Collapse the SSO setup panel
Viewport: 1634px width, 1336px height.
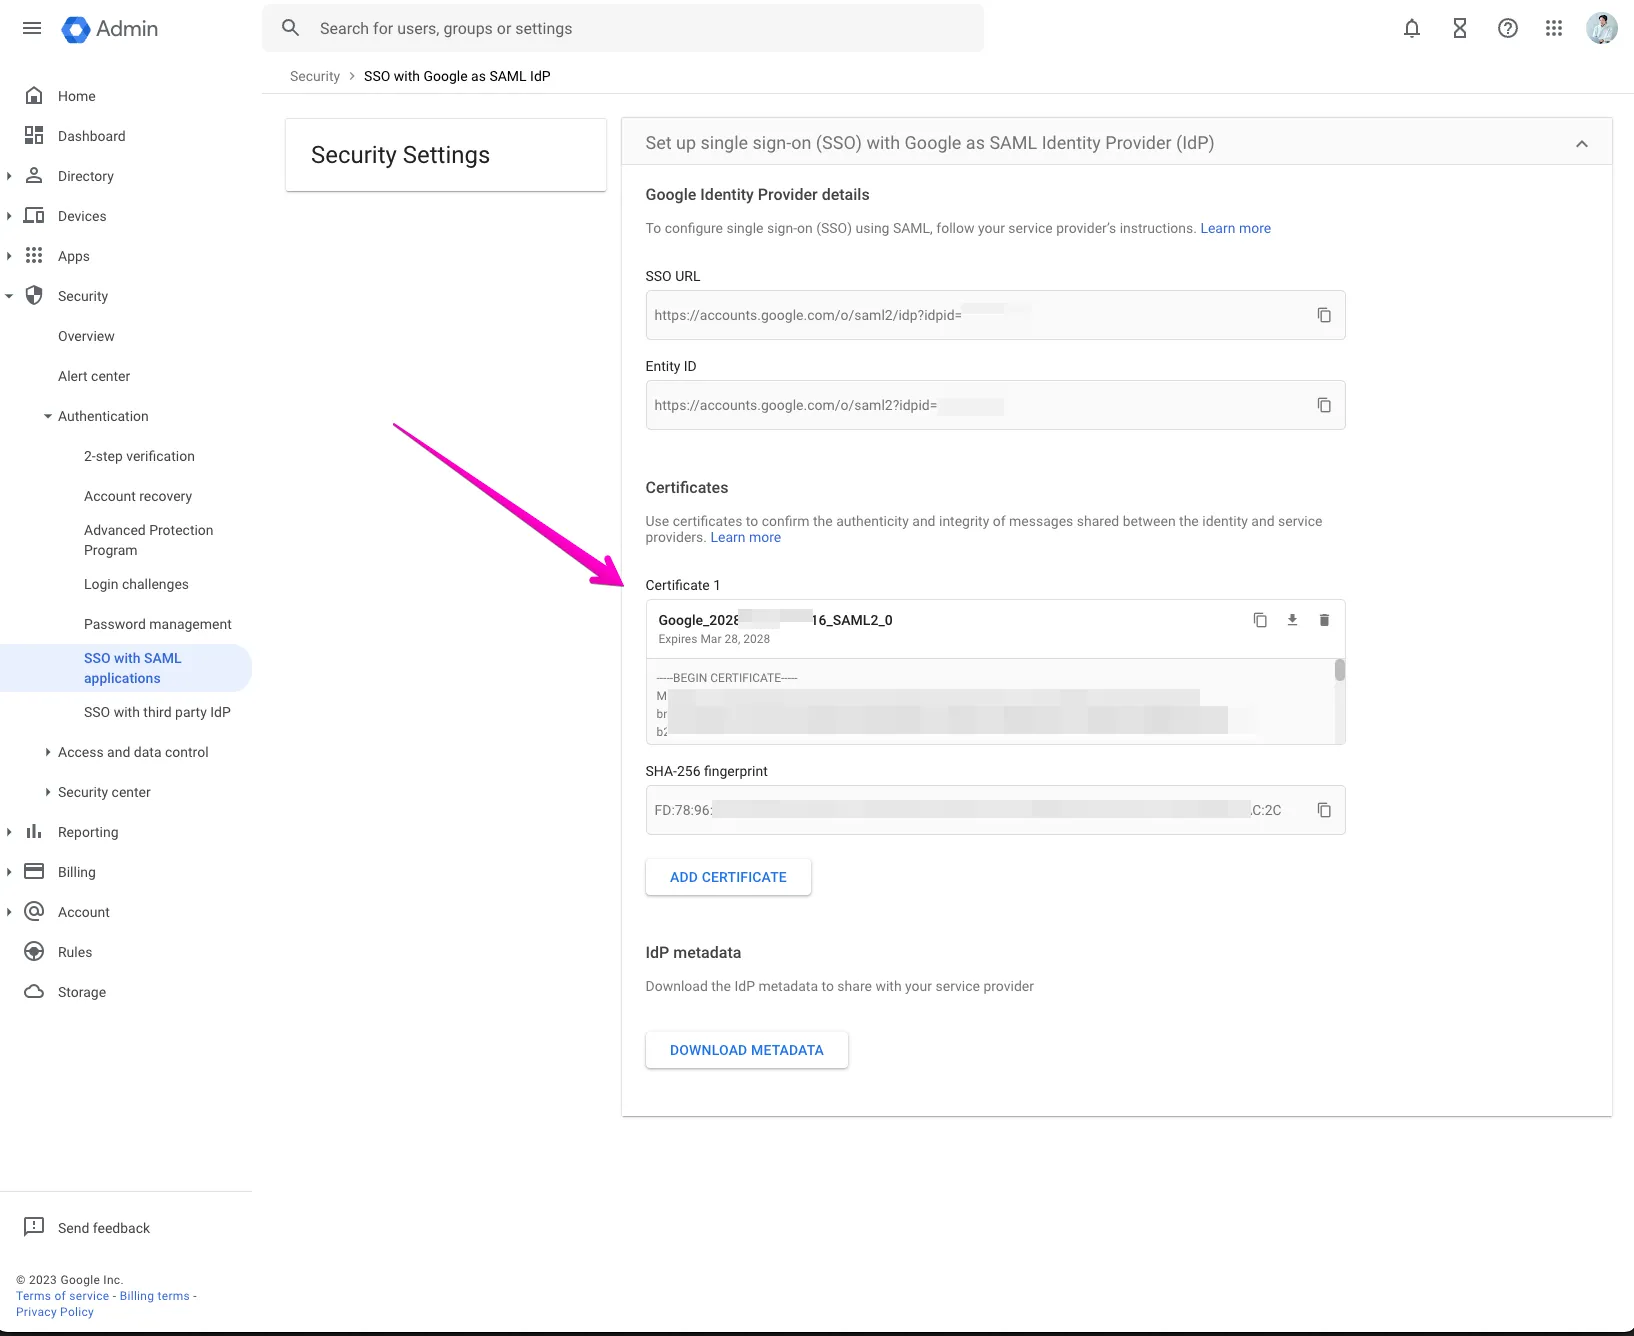[x=1581, y=144]
